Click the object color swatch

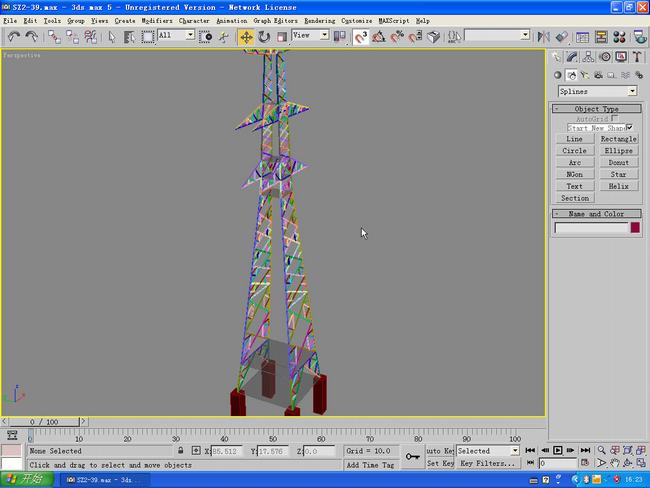point(635,228)
